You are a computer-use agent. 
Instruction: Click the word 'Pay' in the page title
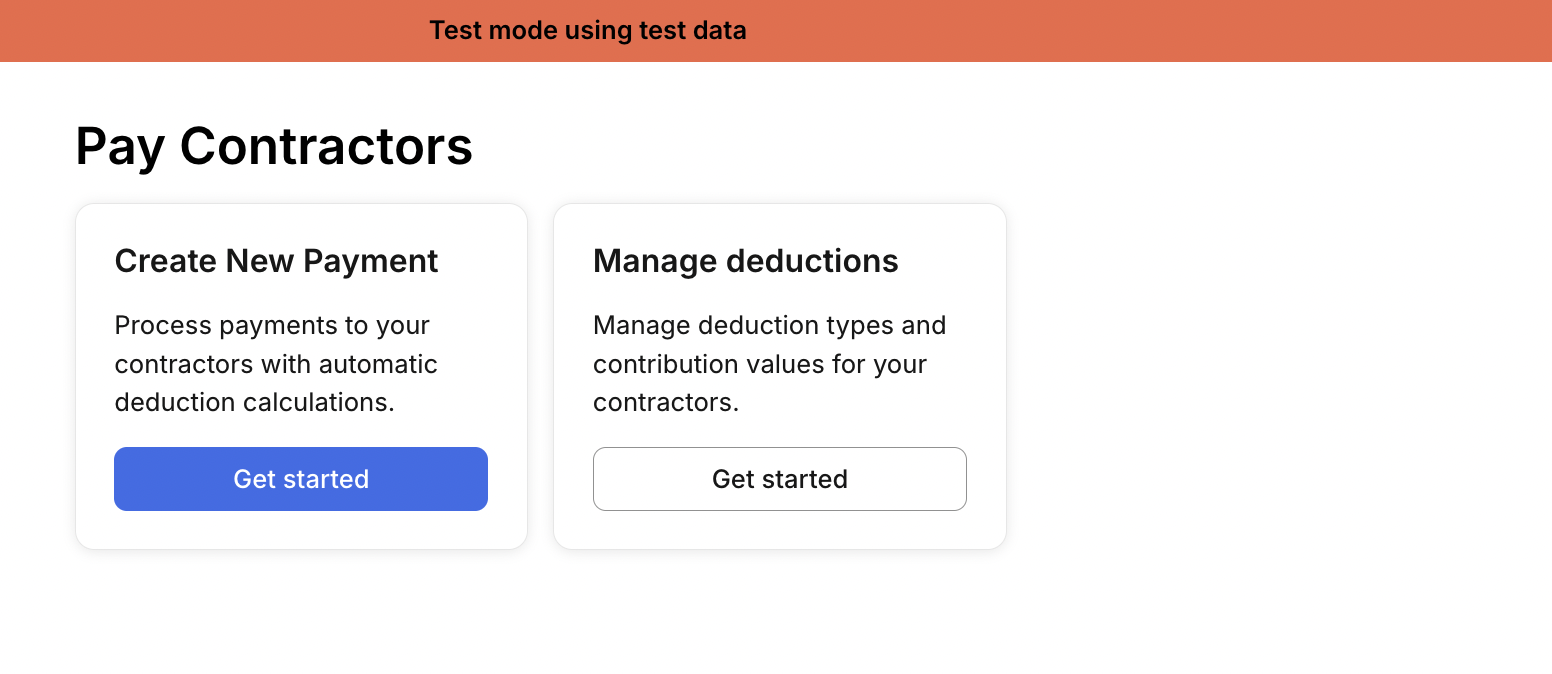(x=120, y=148)
